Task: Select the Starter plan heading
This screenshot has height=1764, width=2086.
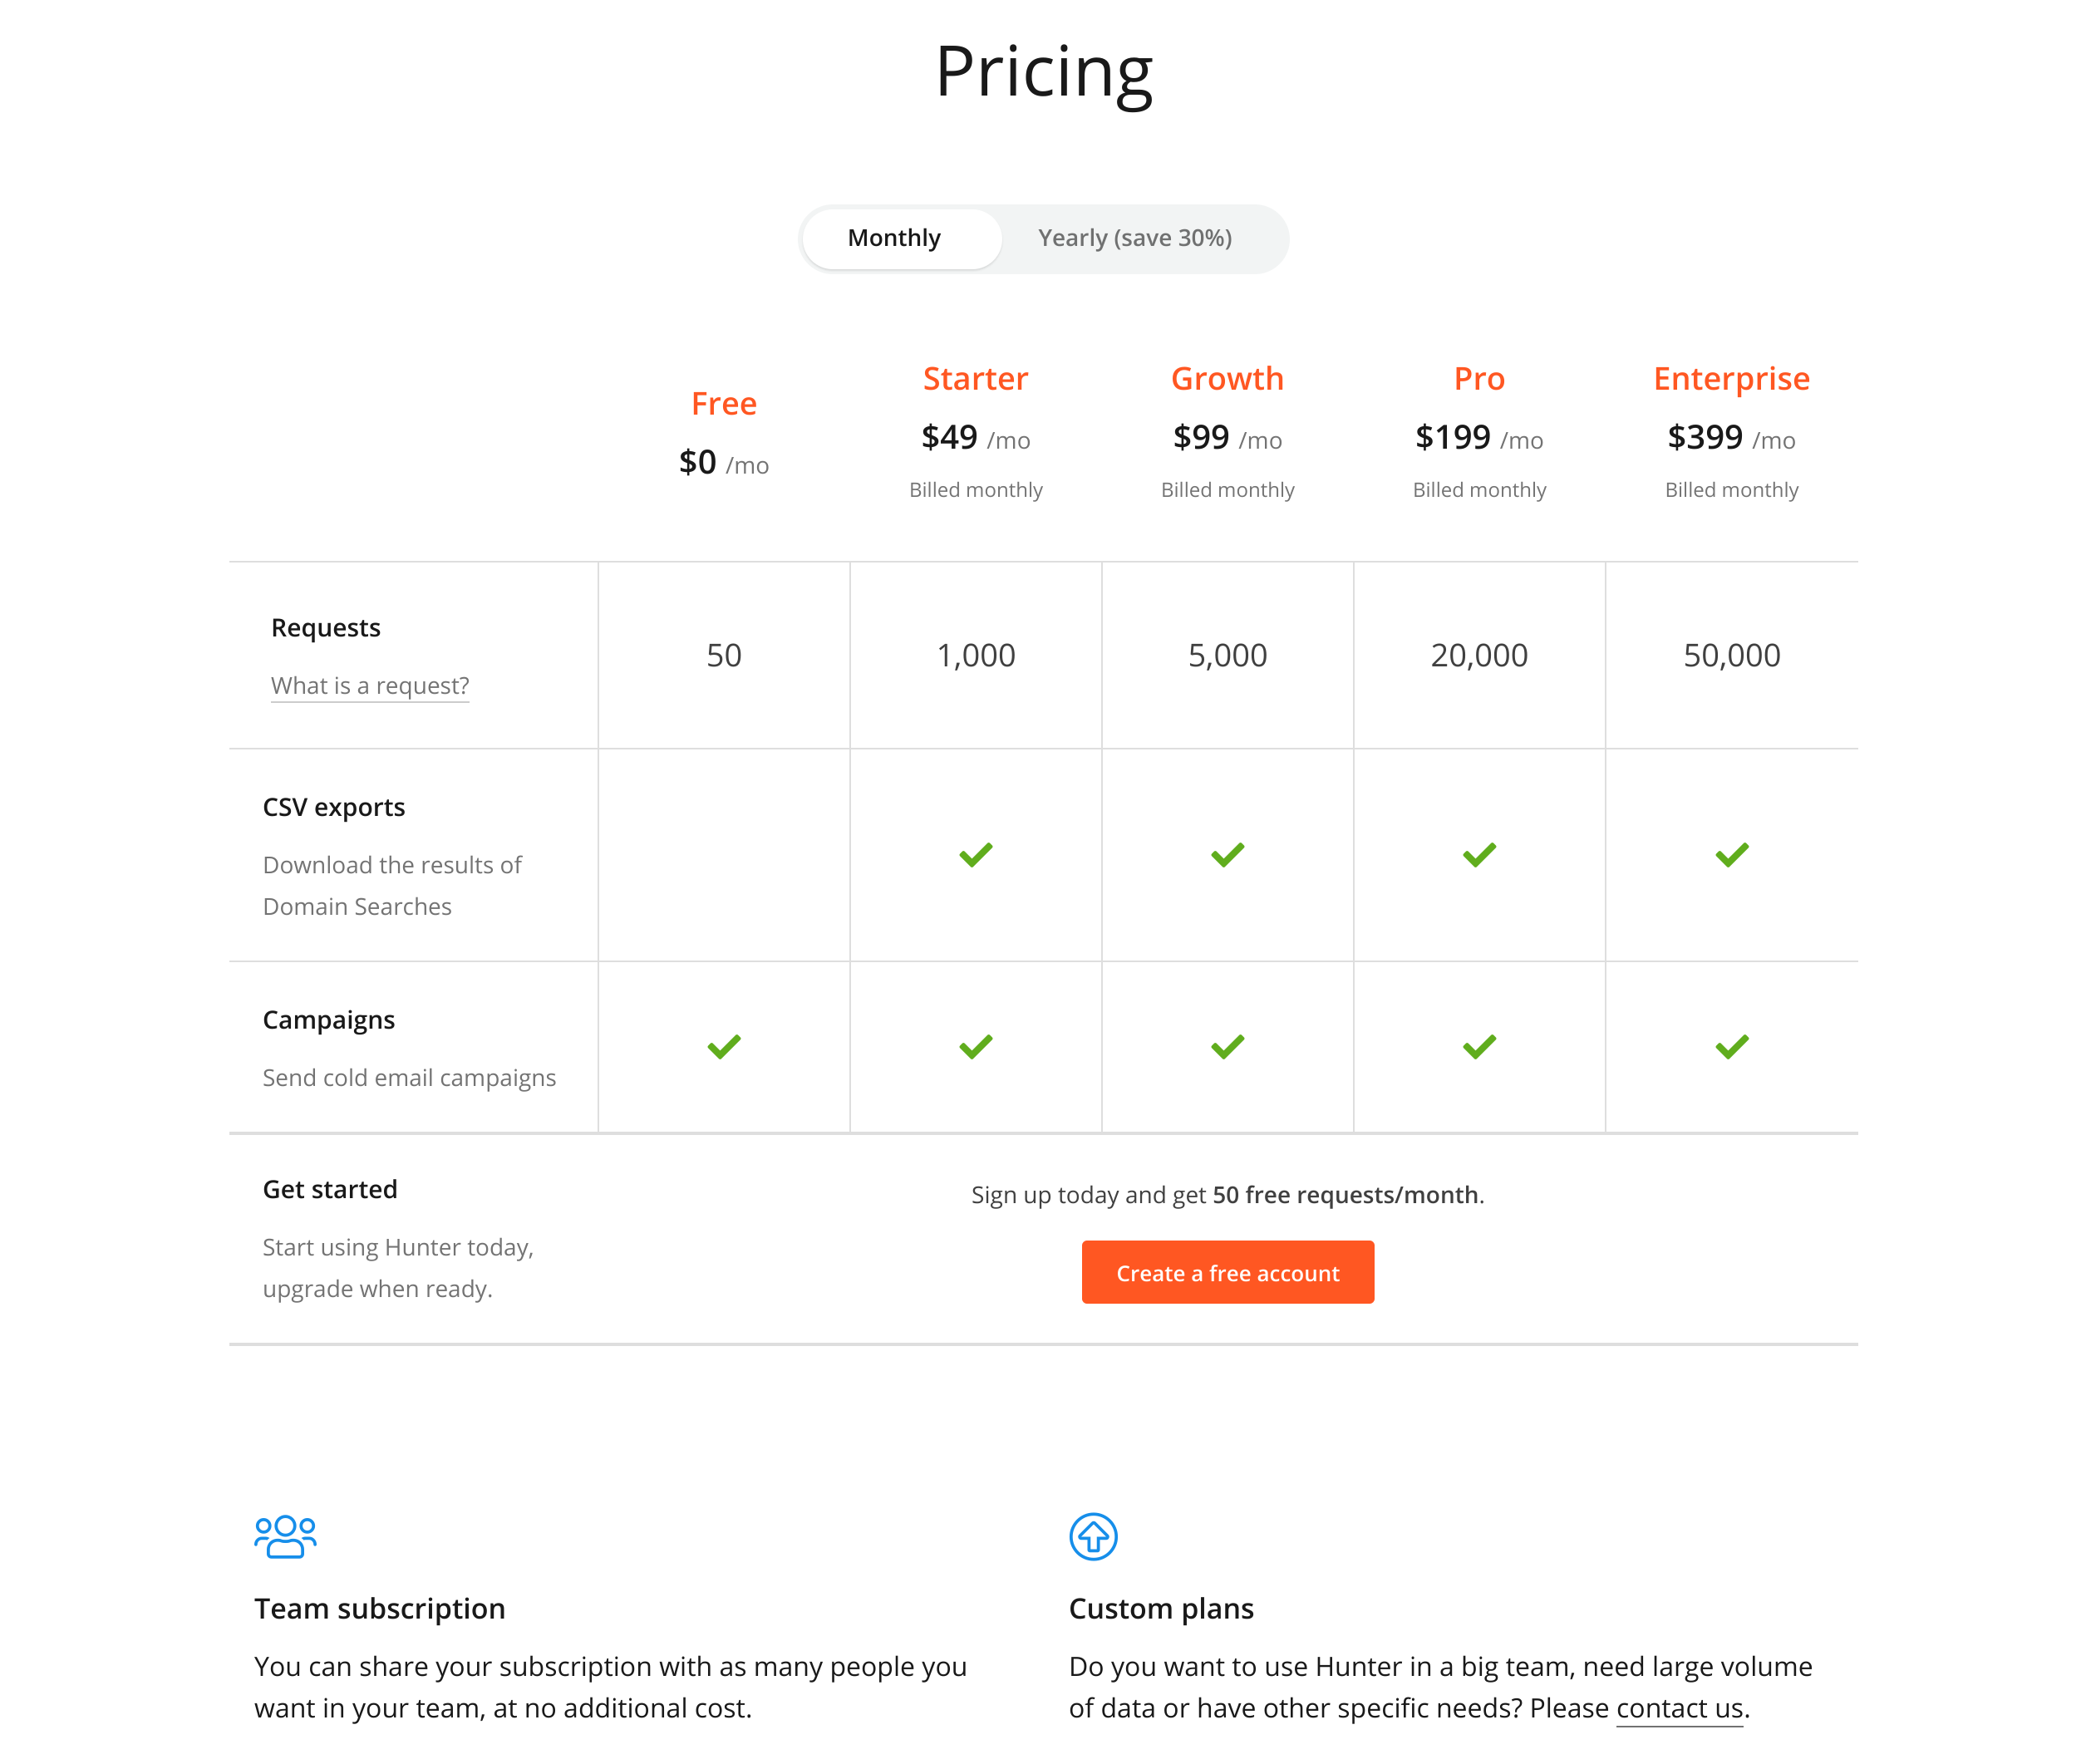Action: [975, 378]
